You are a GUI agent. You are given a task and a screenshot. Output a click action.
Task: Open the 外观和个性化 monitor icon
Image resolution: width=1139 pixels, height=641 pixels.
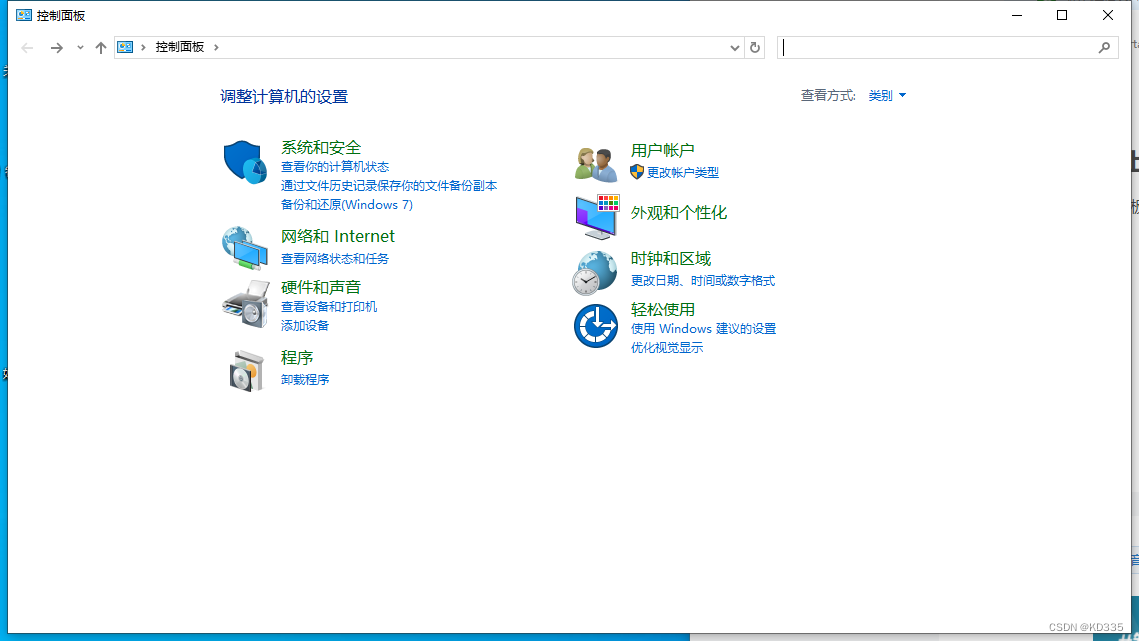597,217
